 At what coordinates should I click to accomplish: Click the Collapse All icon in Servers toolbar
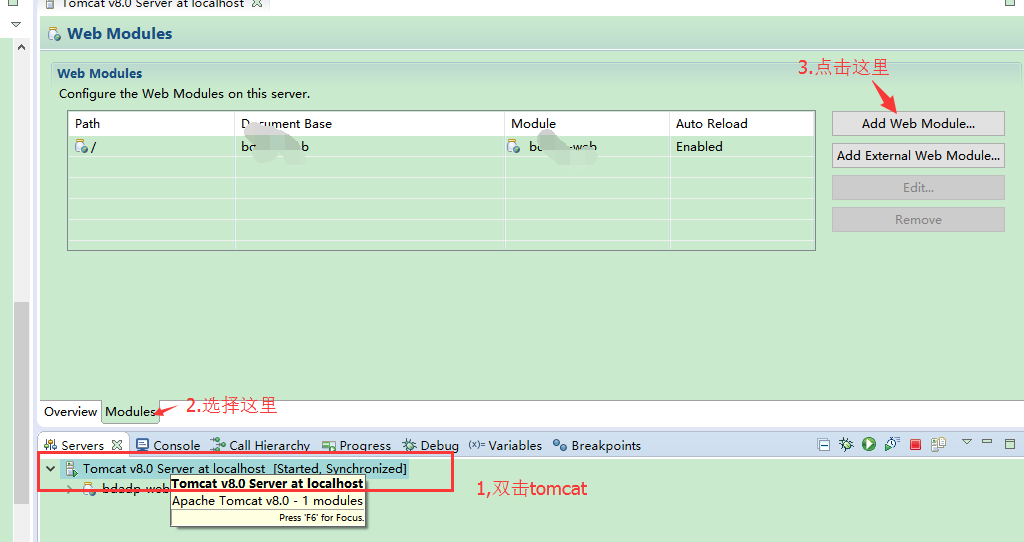click(824, 445)
